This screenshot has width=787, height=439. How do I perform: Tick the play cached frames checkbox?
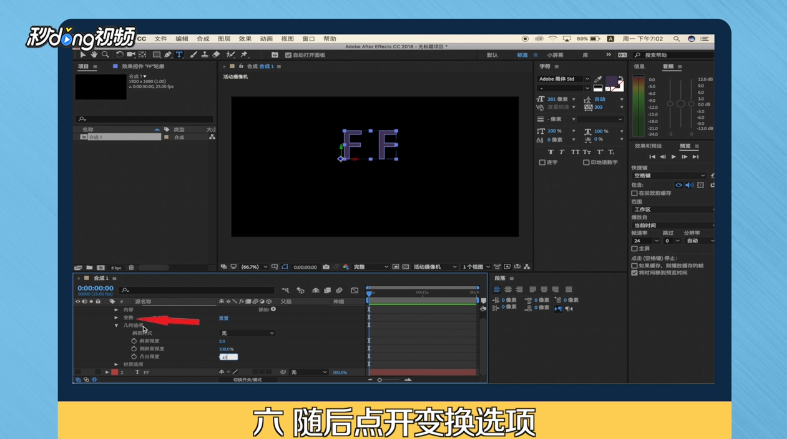[x=634, y=265]
